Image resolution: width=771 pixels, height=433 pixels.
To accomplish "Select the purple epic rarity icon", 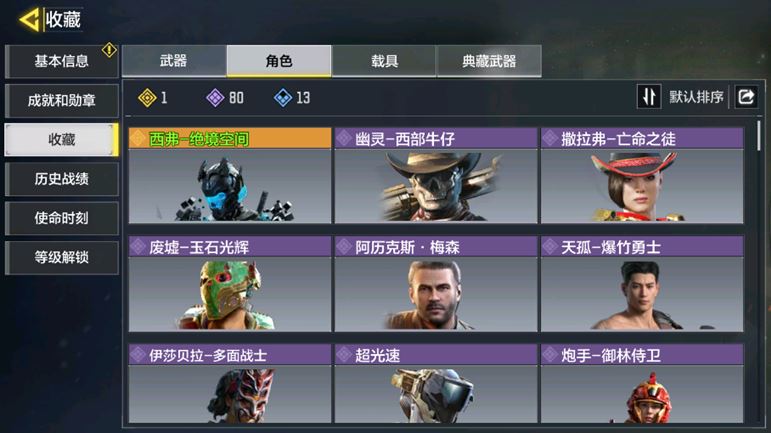I will (x=215, y=98).
